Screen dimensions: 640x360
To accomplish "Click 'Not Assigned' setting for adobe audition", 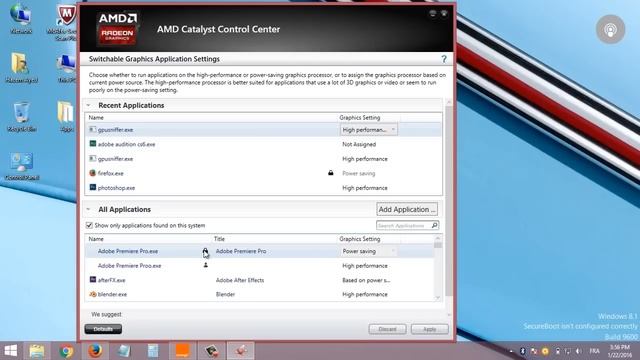I will tap(359, 144).
